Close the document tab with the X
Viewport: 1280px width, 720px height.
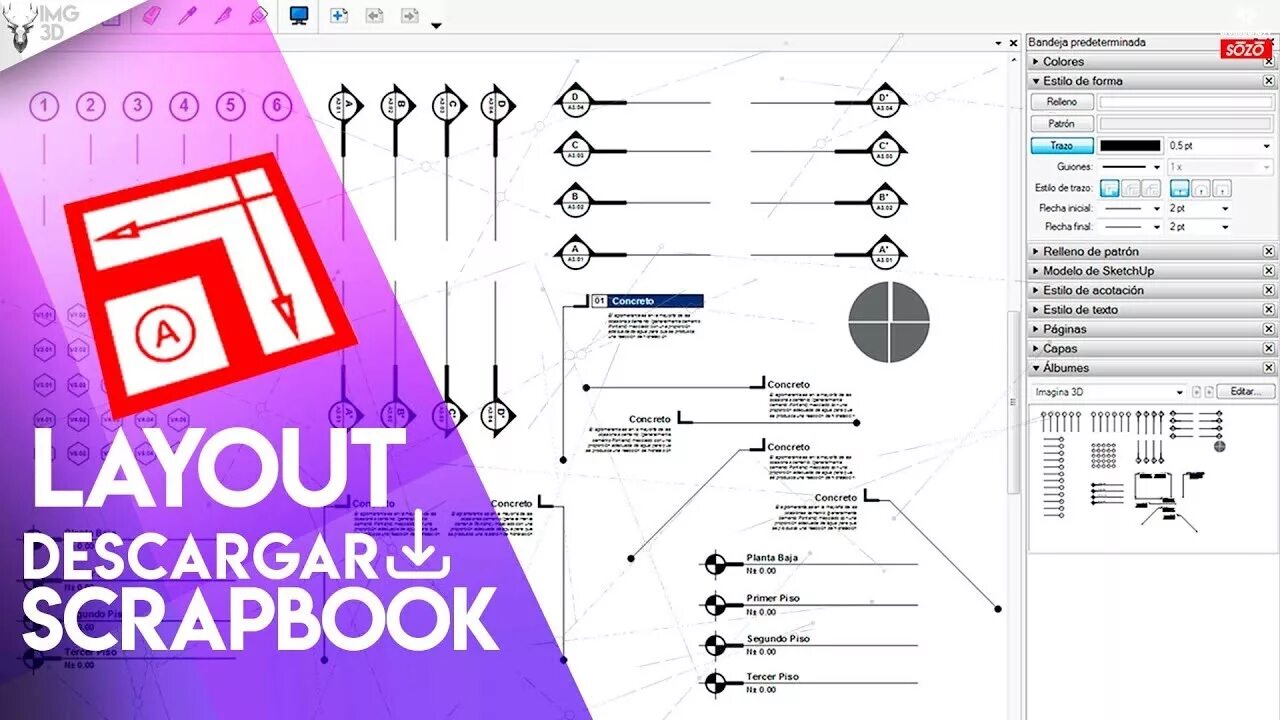tap(1013, 43)
